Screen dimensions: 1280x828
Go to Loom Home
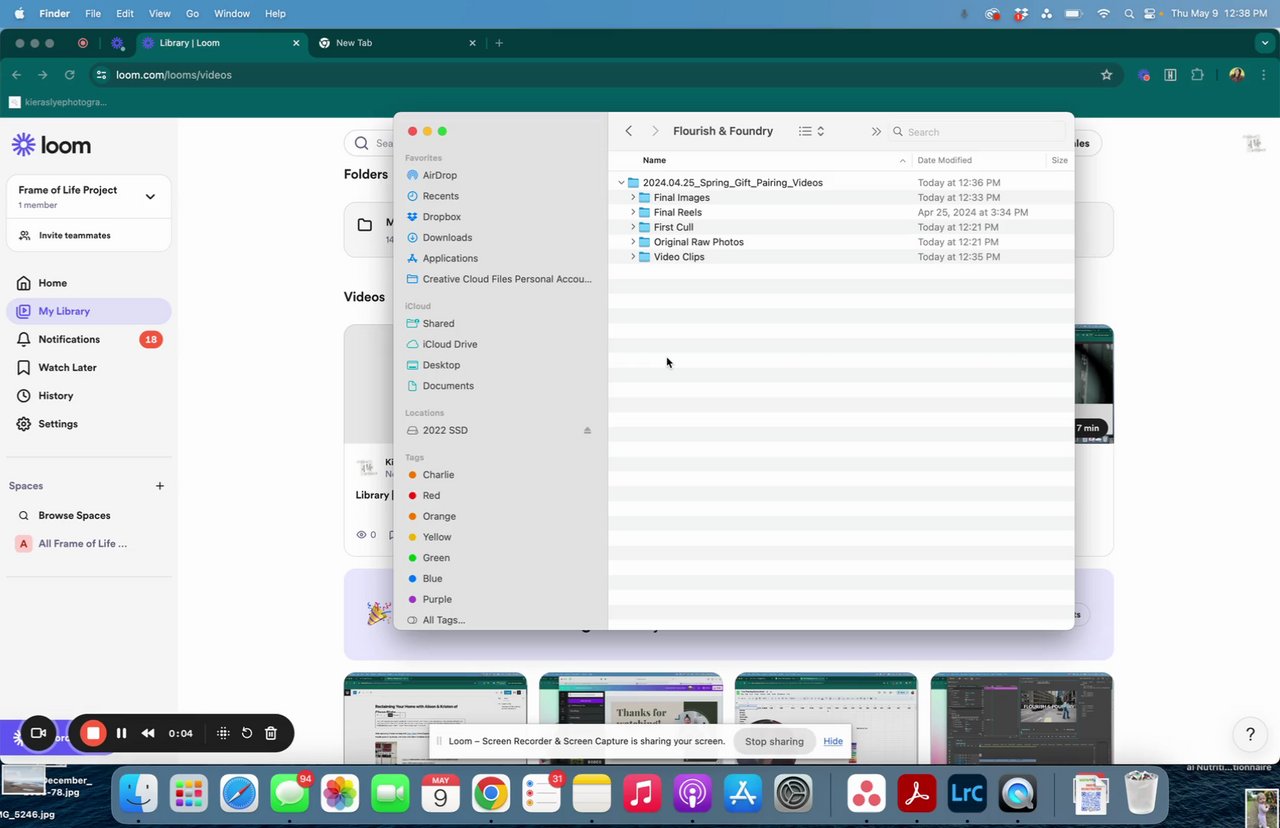coord(89,283)
